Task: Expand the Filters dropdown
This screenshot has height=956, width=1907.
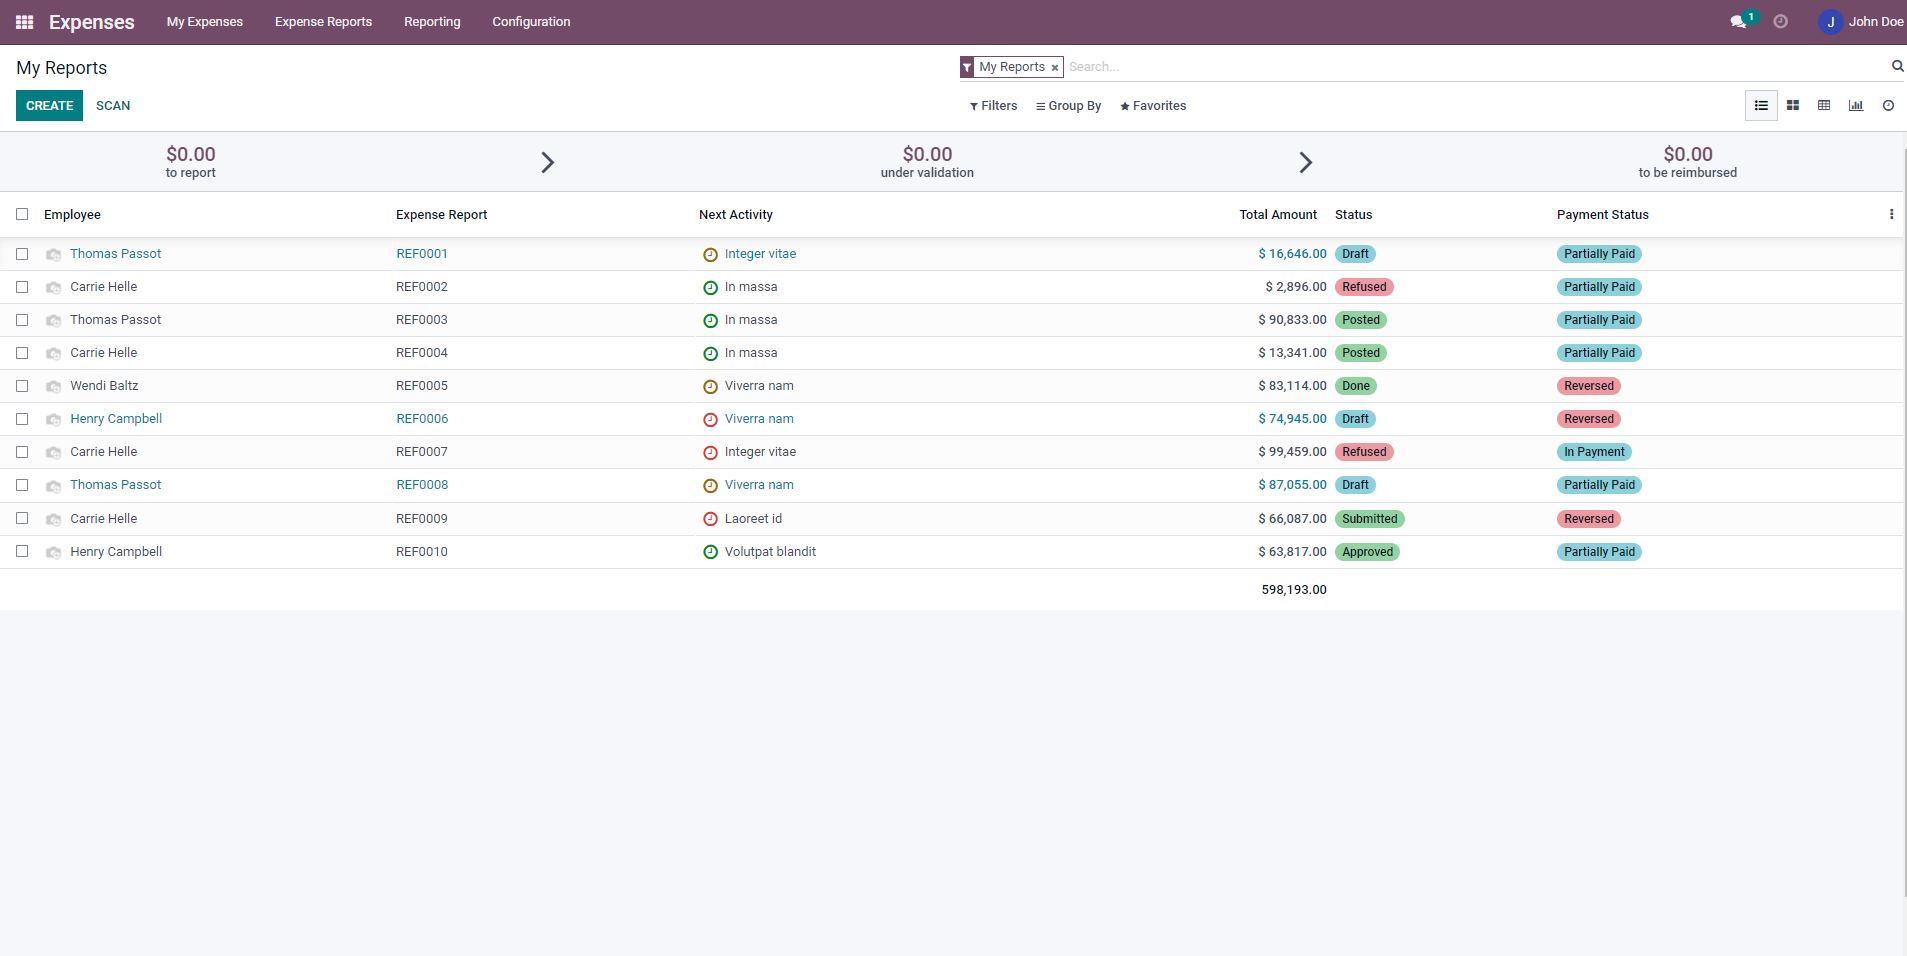Action: click(993, 106)
